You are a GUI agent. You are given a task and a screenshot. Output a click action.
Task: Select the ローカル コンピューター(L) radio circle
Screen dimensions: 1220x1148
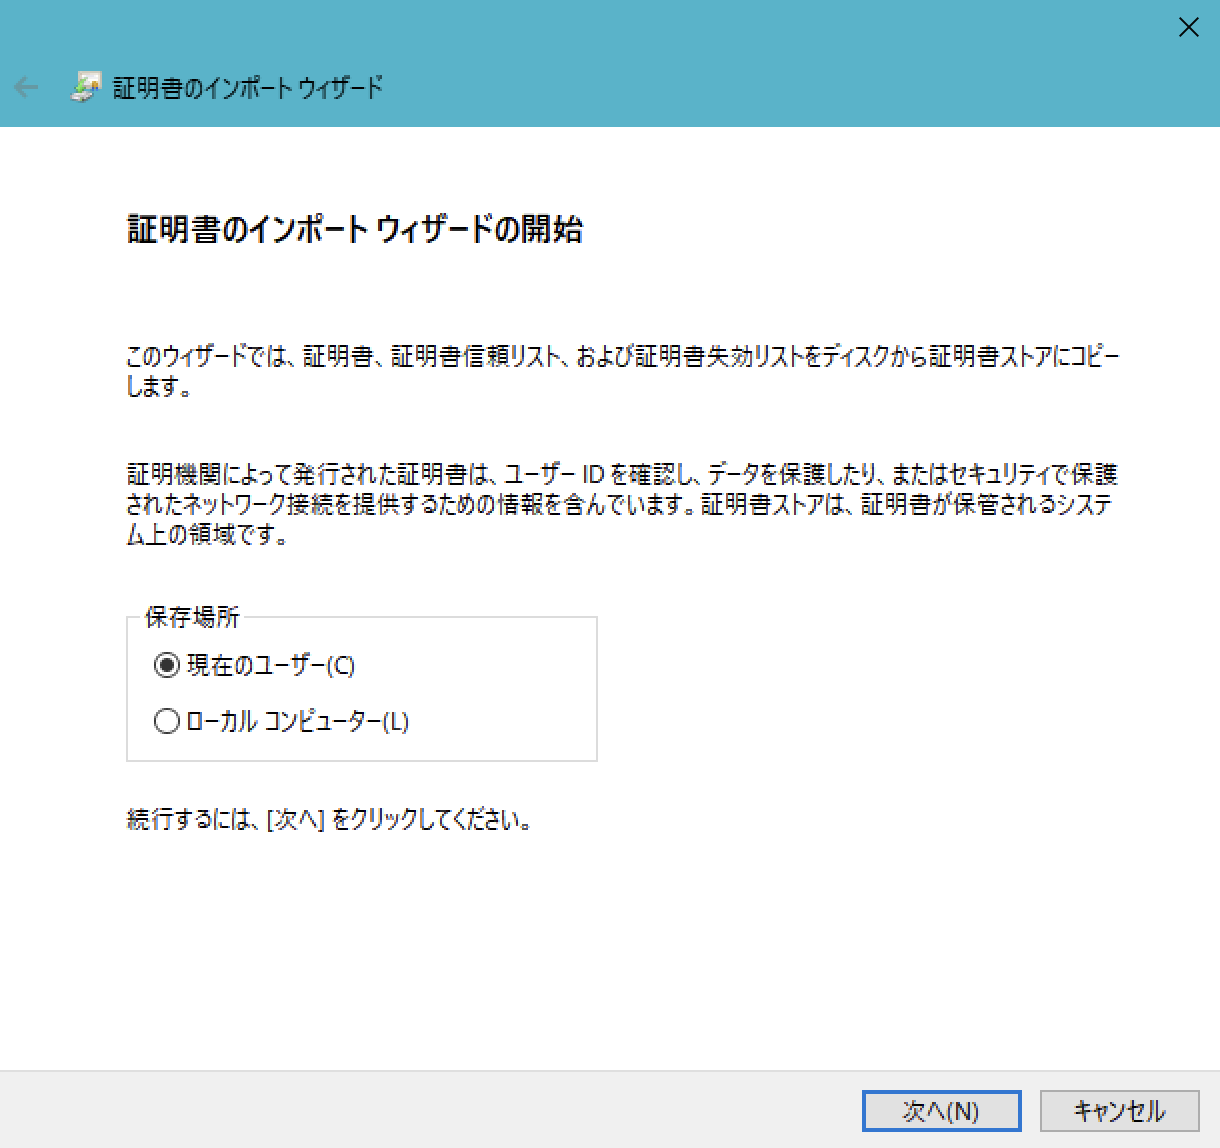pos(167,721)
